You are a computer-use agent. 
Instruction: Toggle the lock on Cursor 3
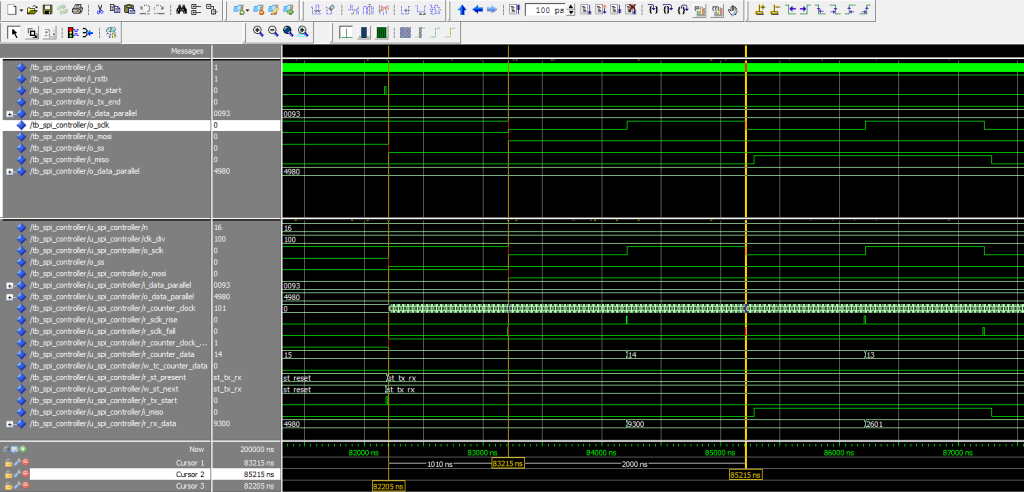(9, 486)
